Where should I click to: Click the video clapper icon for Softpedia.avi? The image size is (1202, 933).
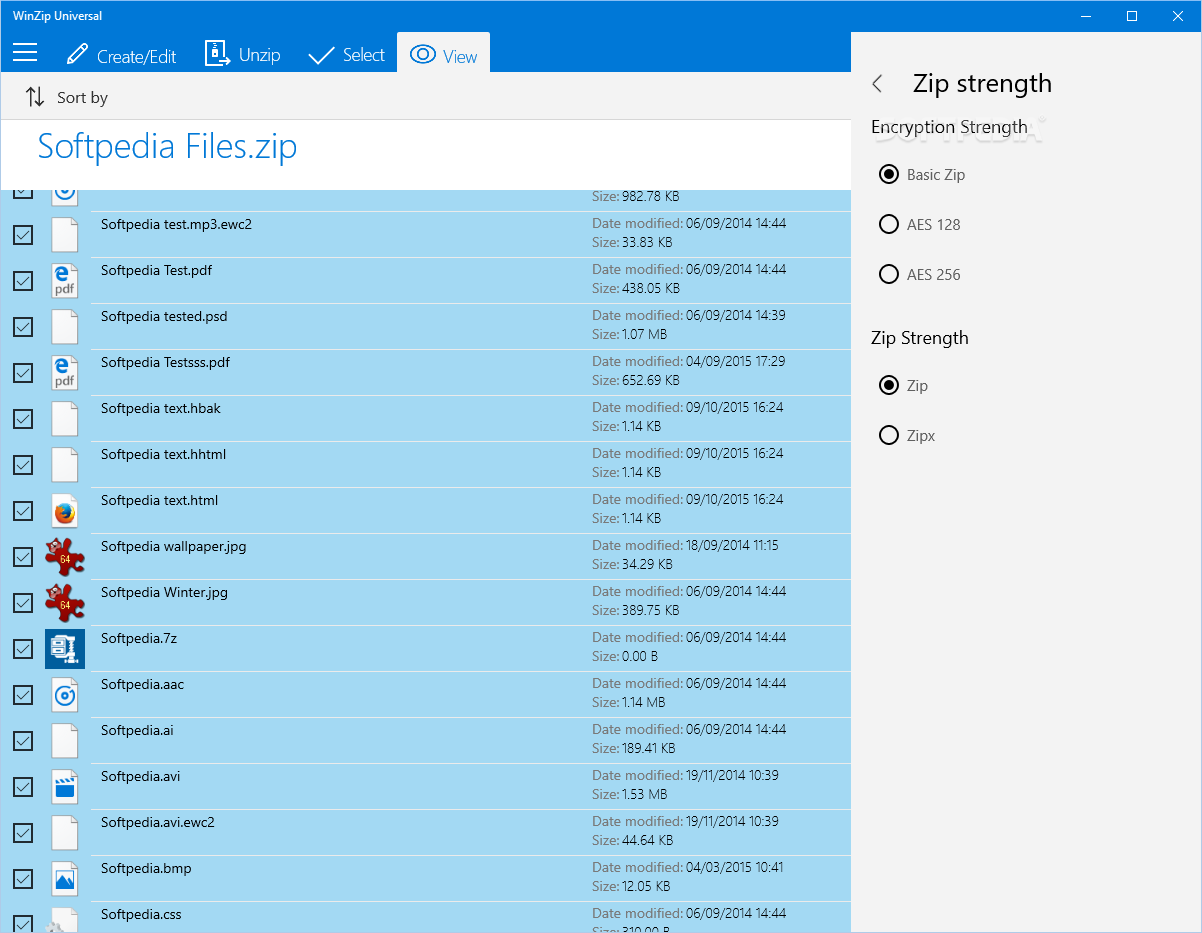pos(65,787)
